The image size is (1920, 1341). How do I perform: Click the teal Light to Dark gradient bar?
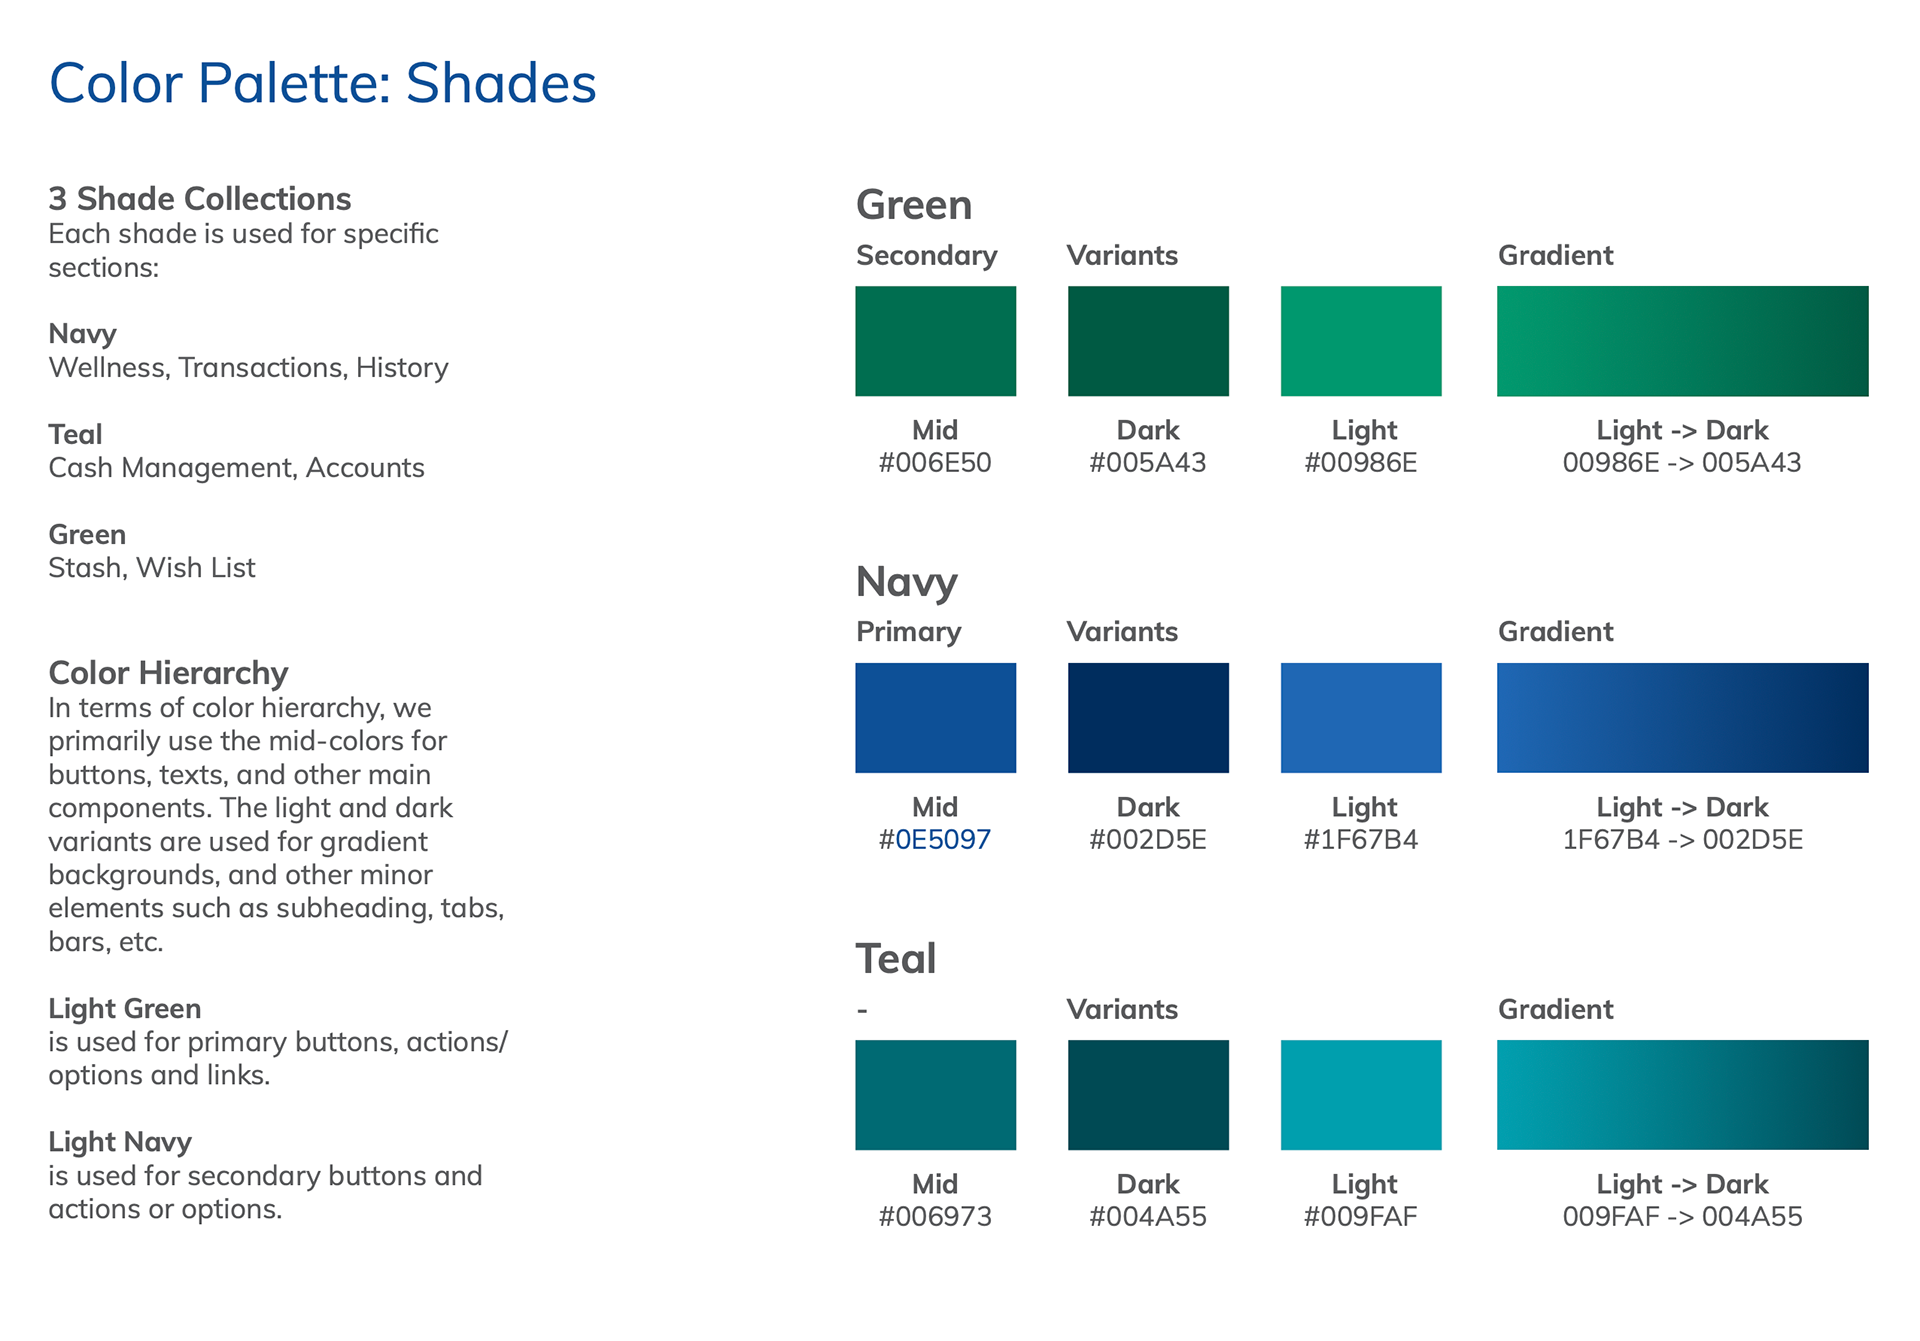coord(1682,1095)
